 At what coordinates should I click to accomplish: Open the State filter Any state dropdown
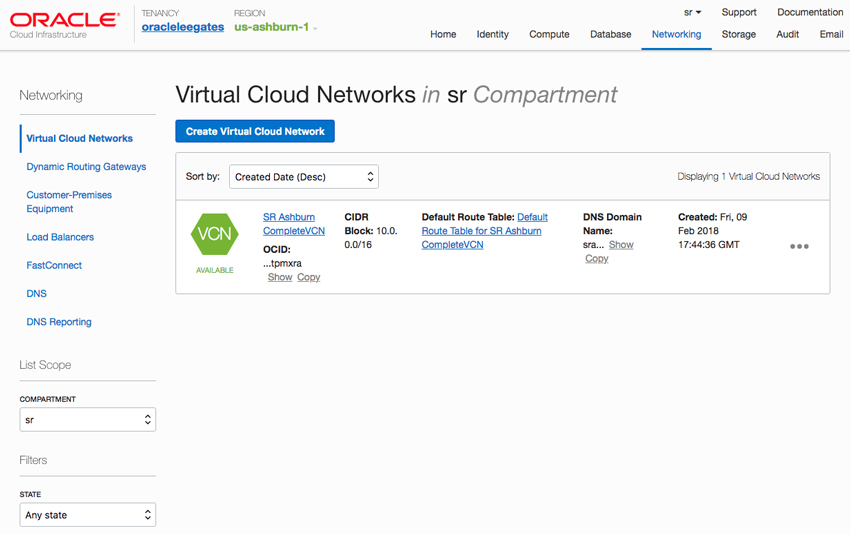tap(87, 515)
